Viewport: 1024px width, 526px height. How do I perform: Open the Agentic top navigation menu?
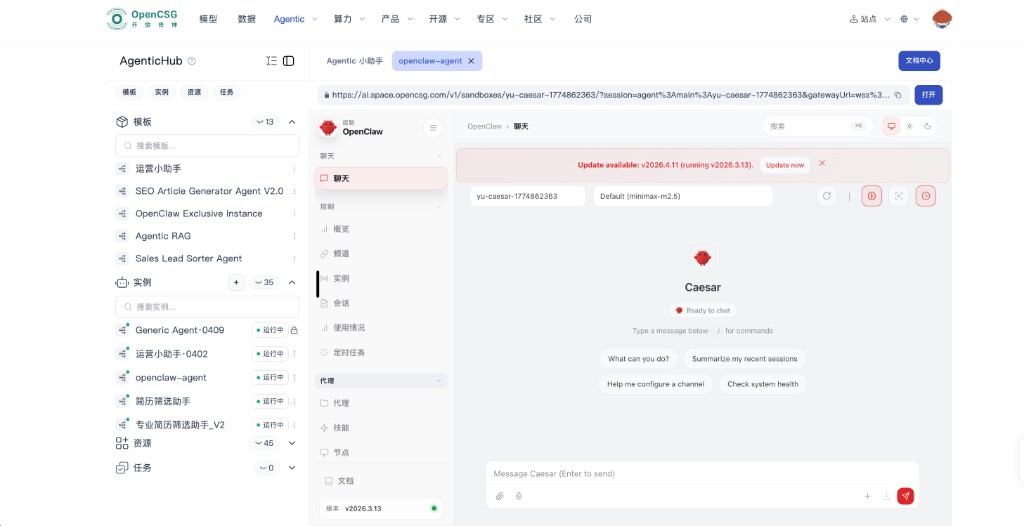coord(295,19)
